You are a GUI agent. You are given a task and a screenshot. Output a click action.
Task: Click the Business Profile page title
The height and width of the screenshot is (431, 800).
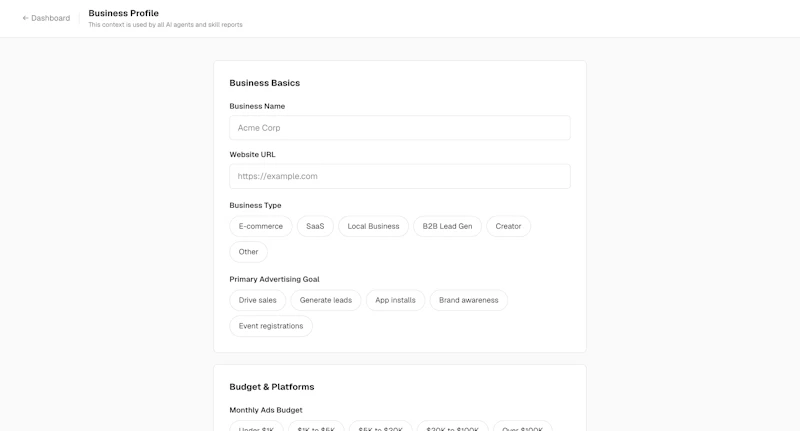click(123, 13)
